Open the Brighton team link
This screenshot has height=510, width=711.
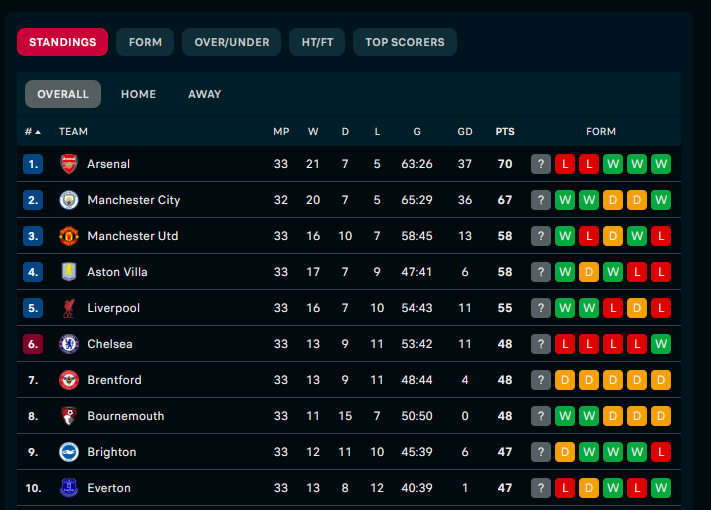(112, 452)
